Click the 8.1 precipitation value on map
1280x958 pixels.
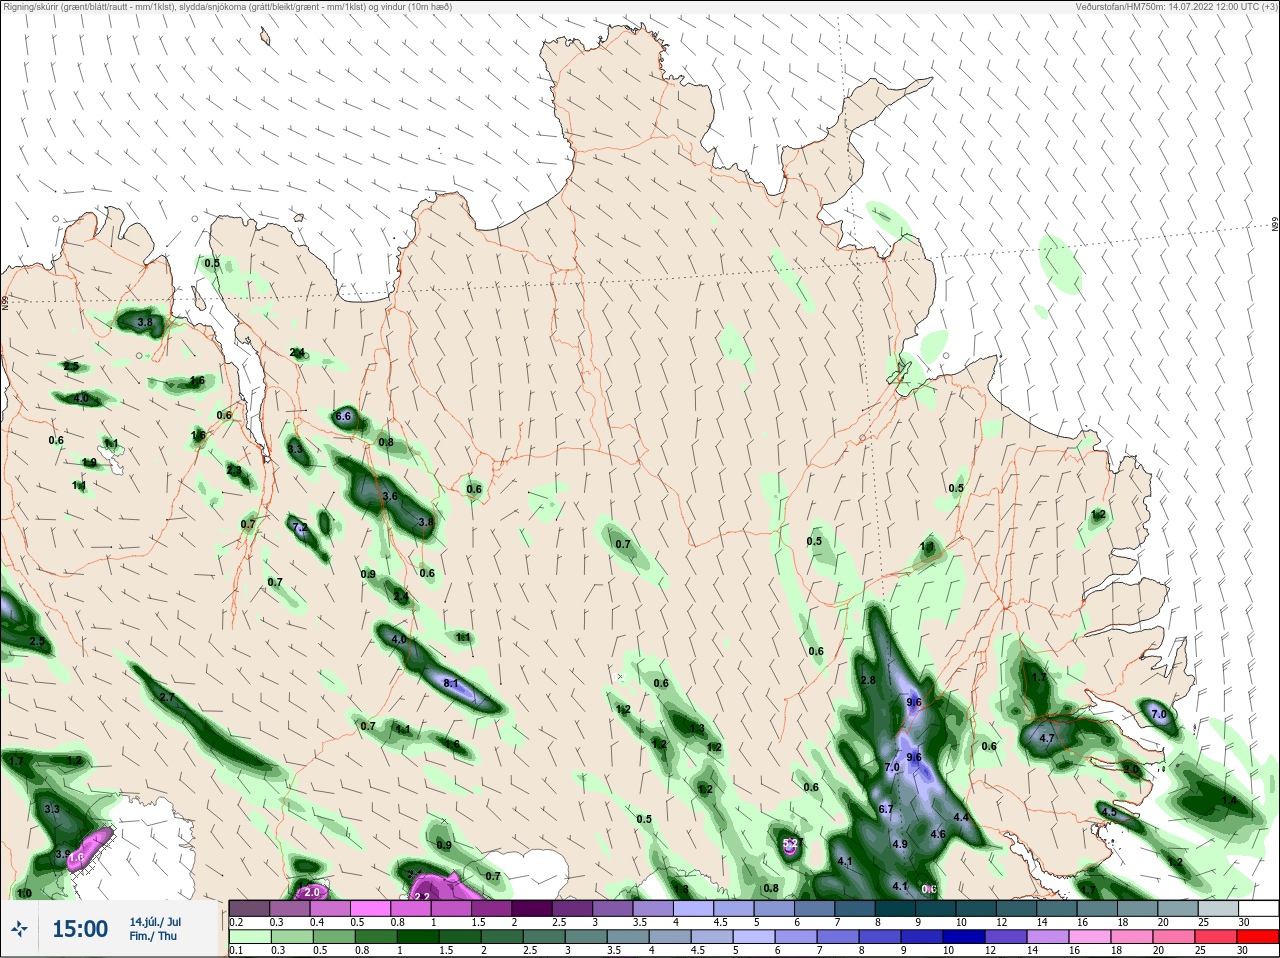[450, 684]
